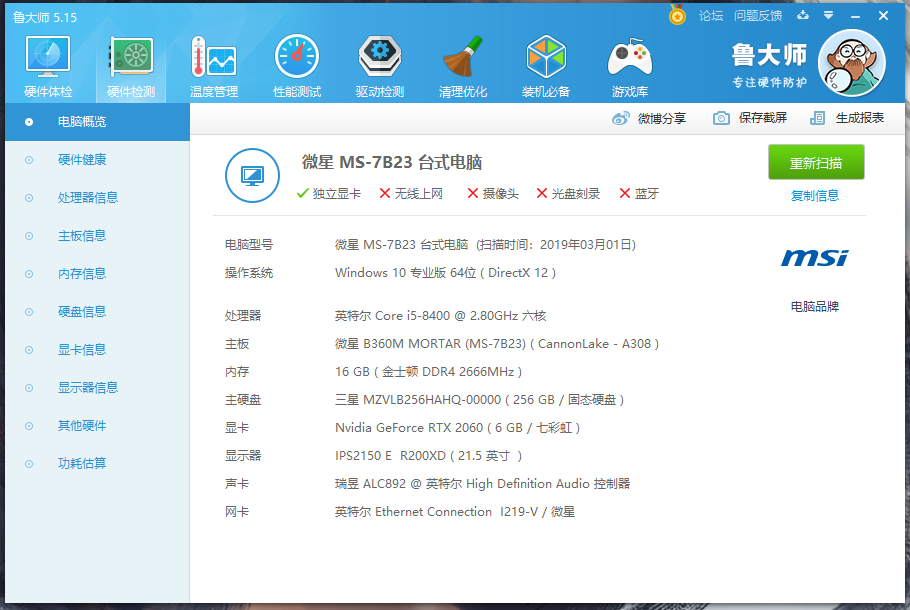
Task: Open 论坛 forum link
Action: (x=711, y=16)
